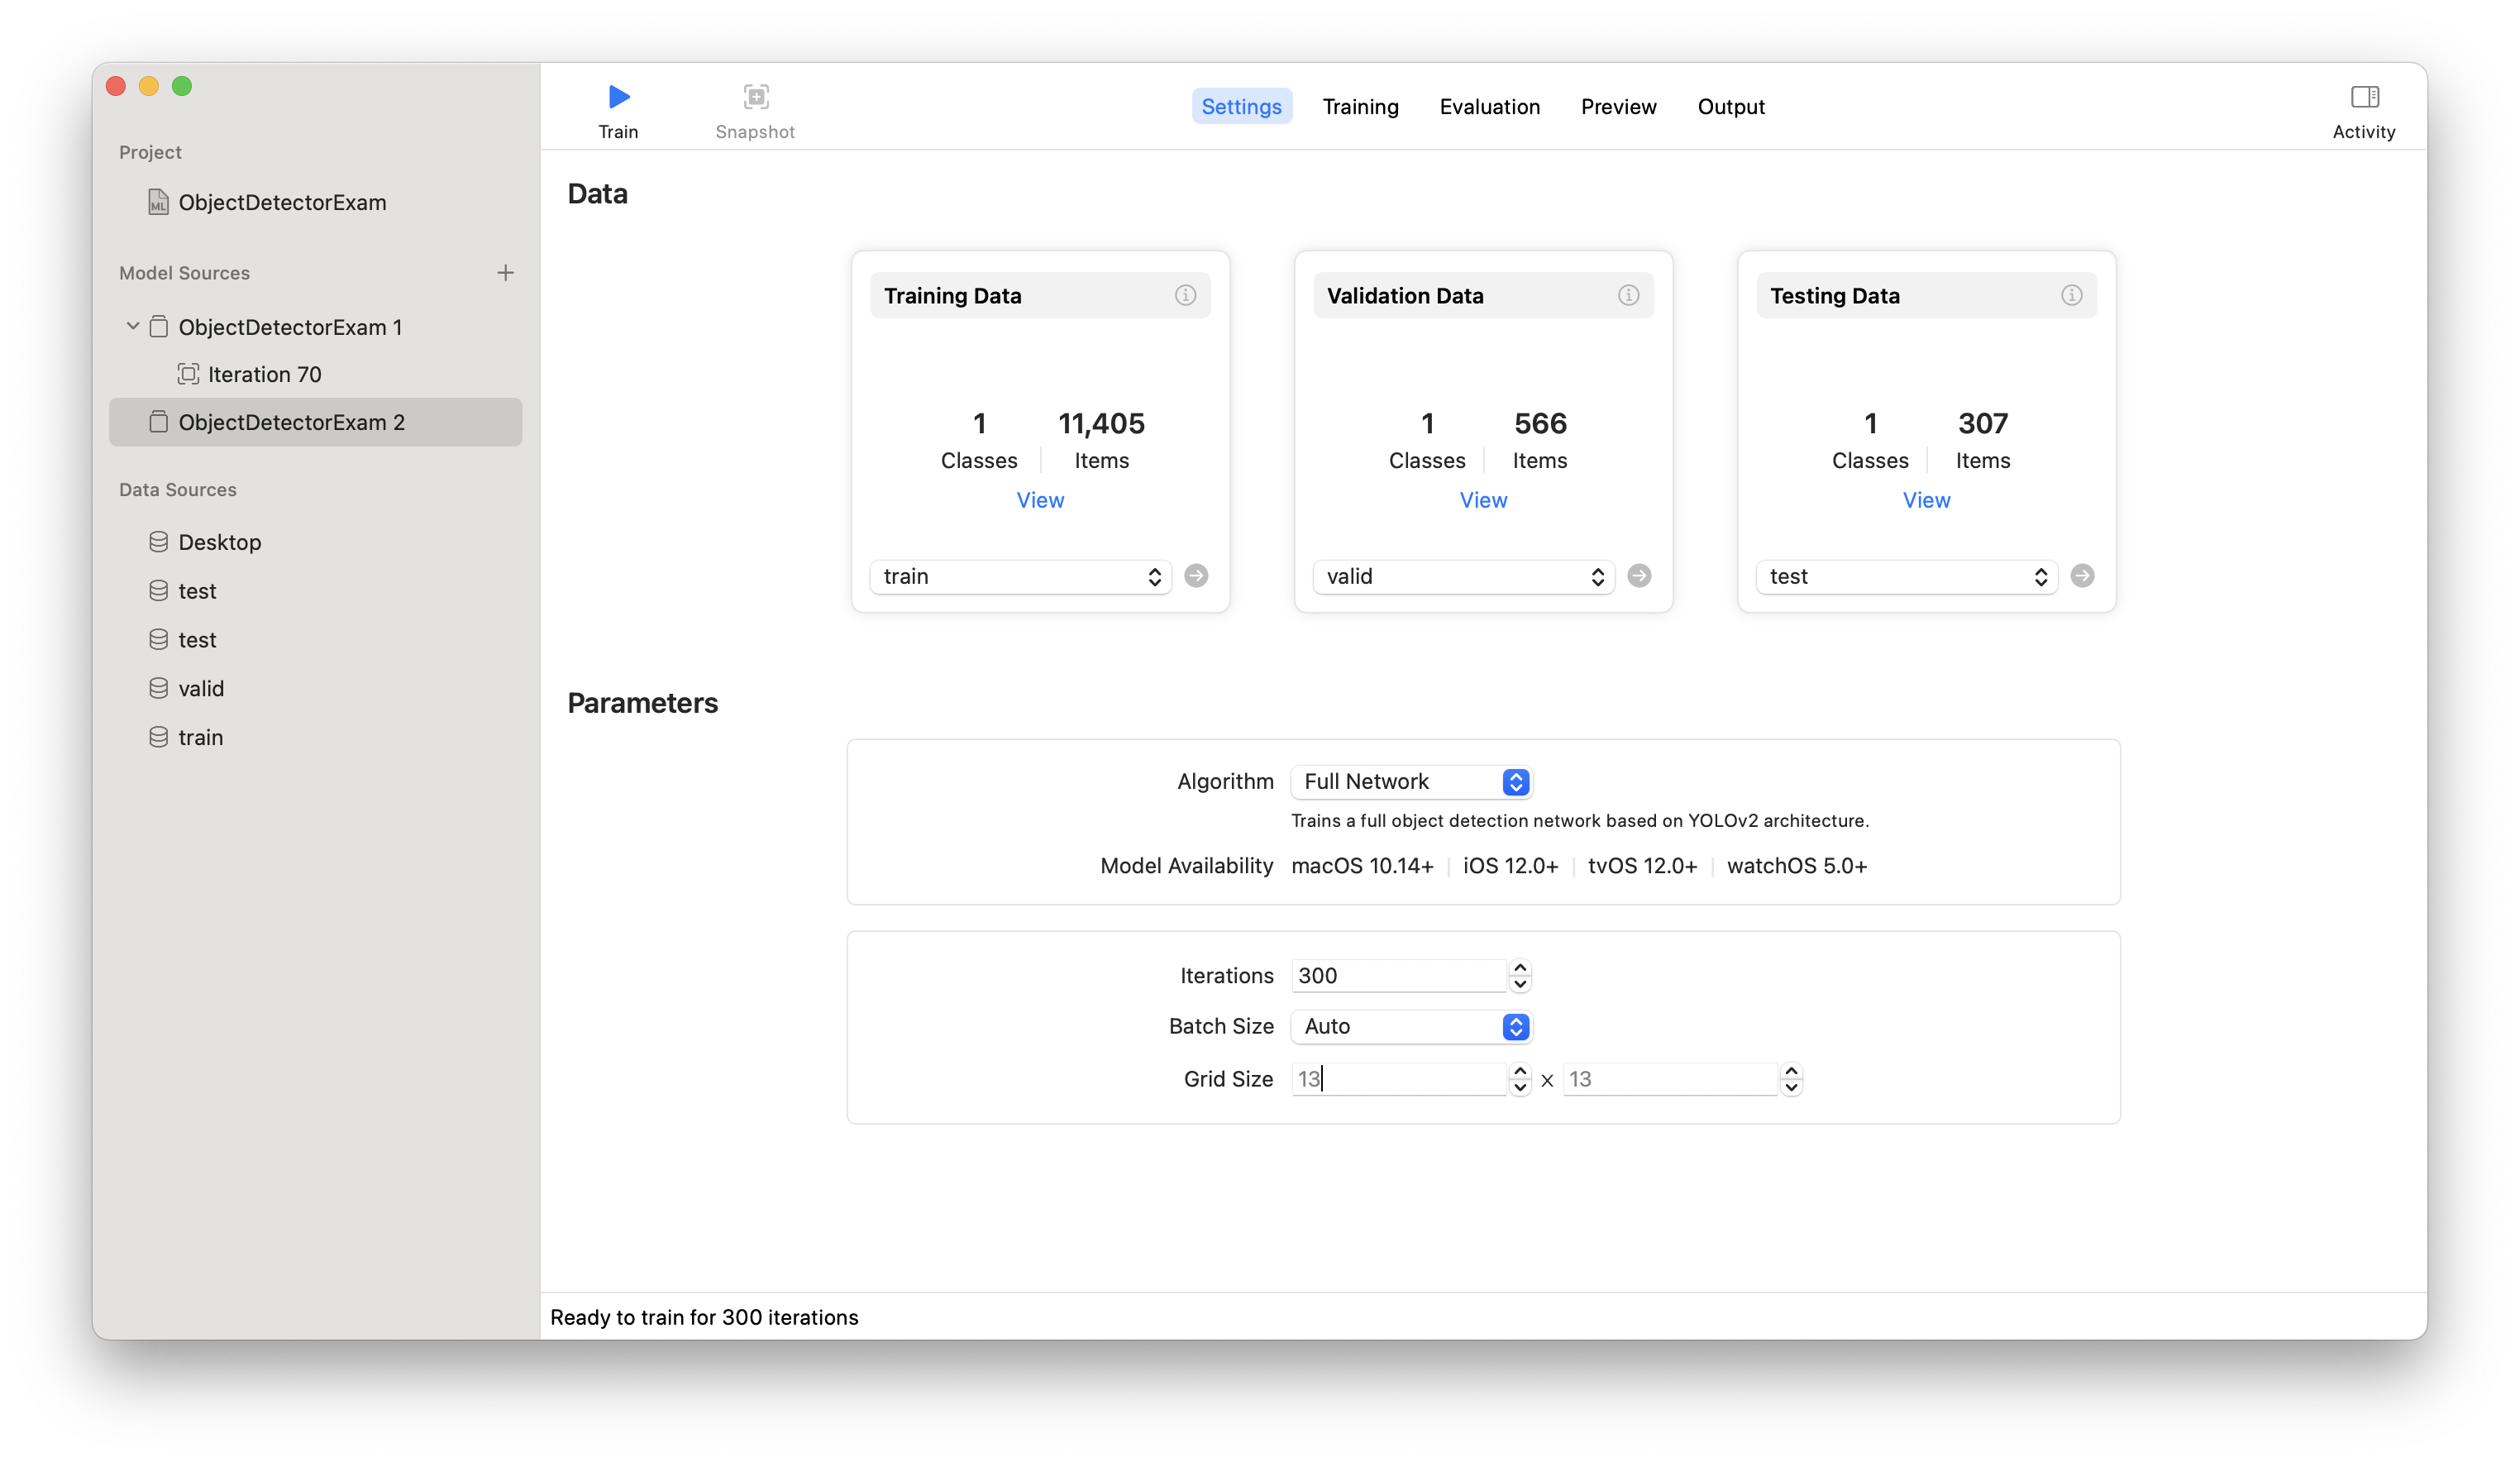Screen dimensions: 2520x1462
Task: Open the Training Data train dropdown
Action: click(x=1019, y=576)
